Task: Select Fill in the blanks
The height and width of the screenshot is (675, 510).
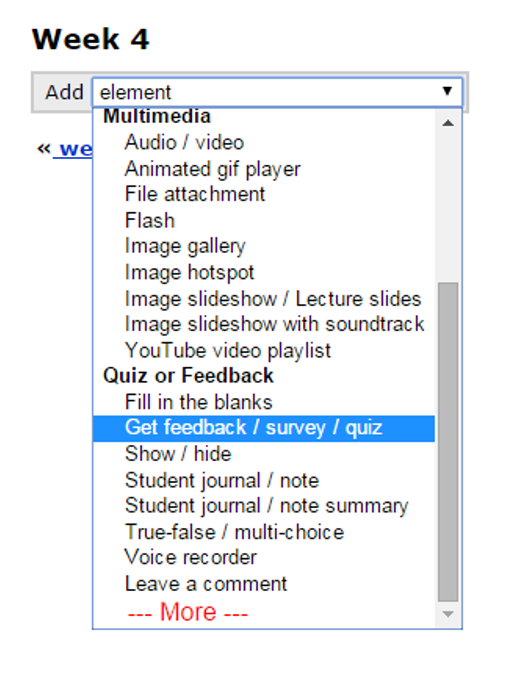Action: [264, 402]
